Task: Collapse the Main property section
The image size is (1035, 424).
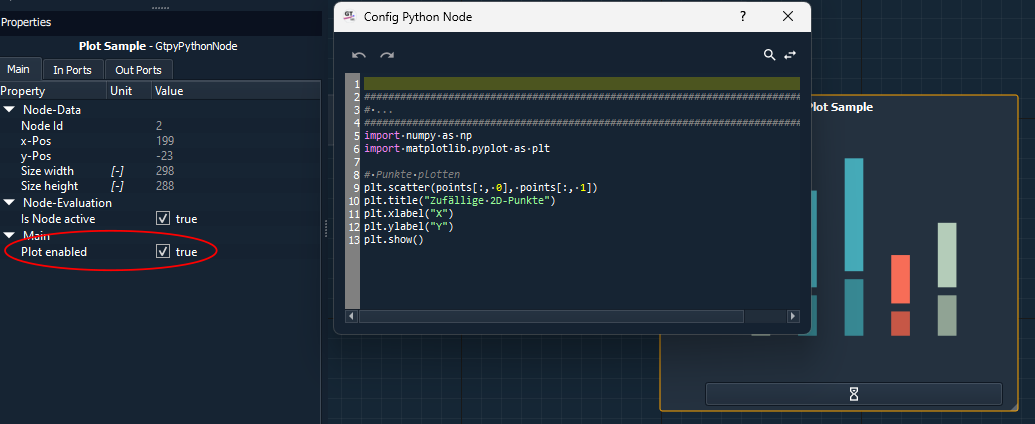Action: [x=9, y=235]
